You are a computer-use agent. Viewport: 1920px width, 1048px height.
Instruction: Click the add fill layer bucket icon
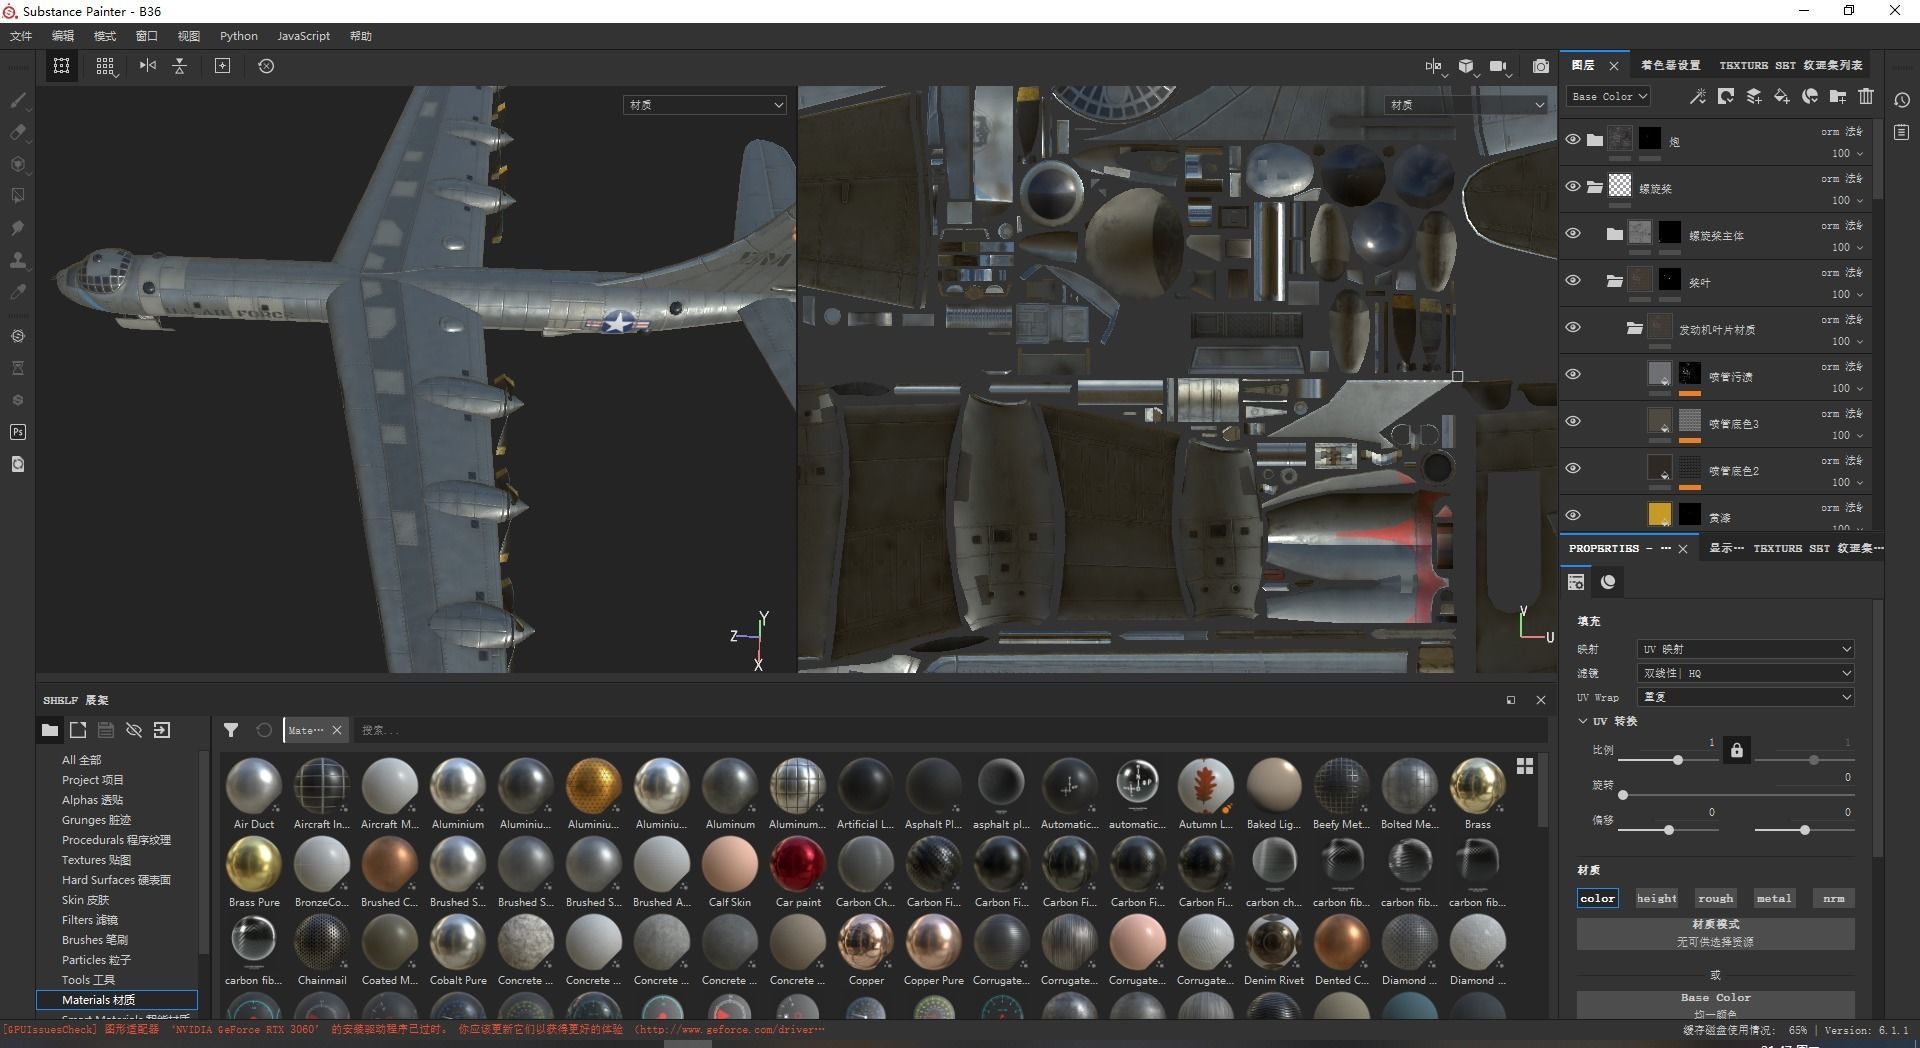pyautogui.click(x=1782, y=96)
